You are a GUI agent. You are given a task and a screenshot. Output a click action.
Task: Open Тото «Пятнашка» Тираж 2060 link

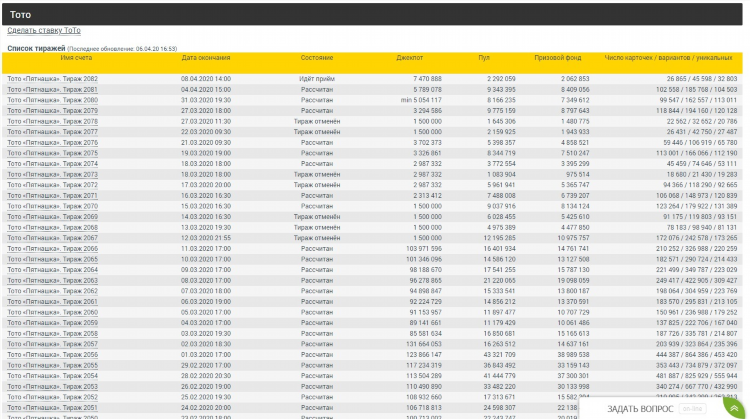coord(53,312)
